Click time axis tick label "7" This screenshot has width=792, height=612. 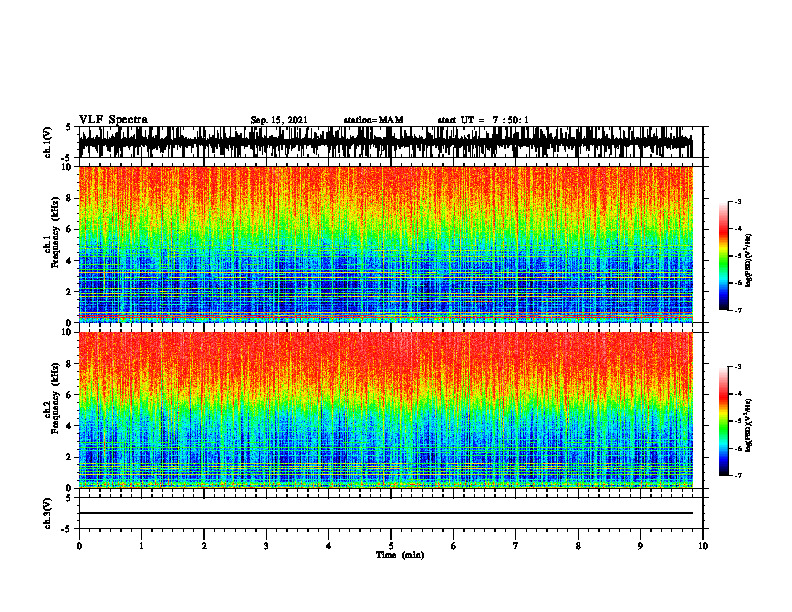tap(516, 546)
